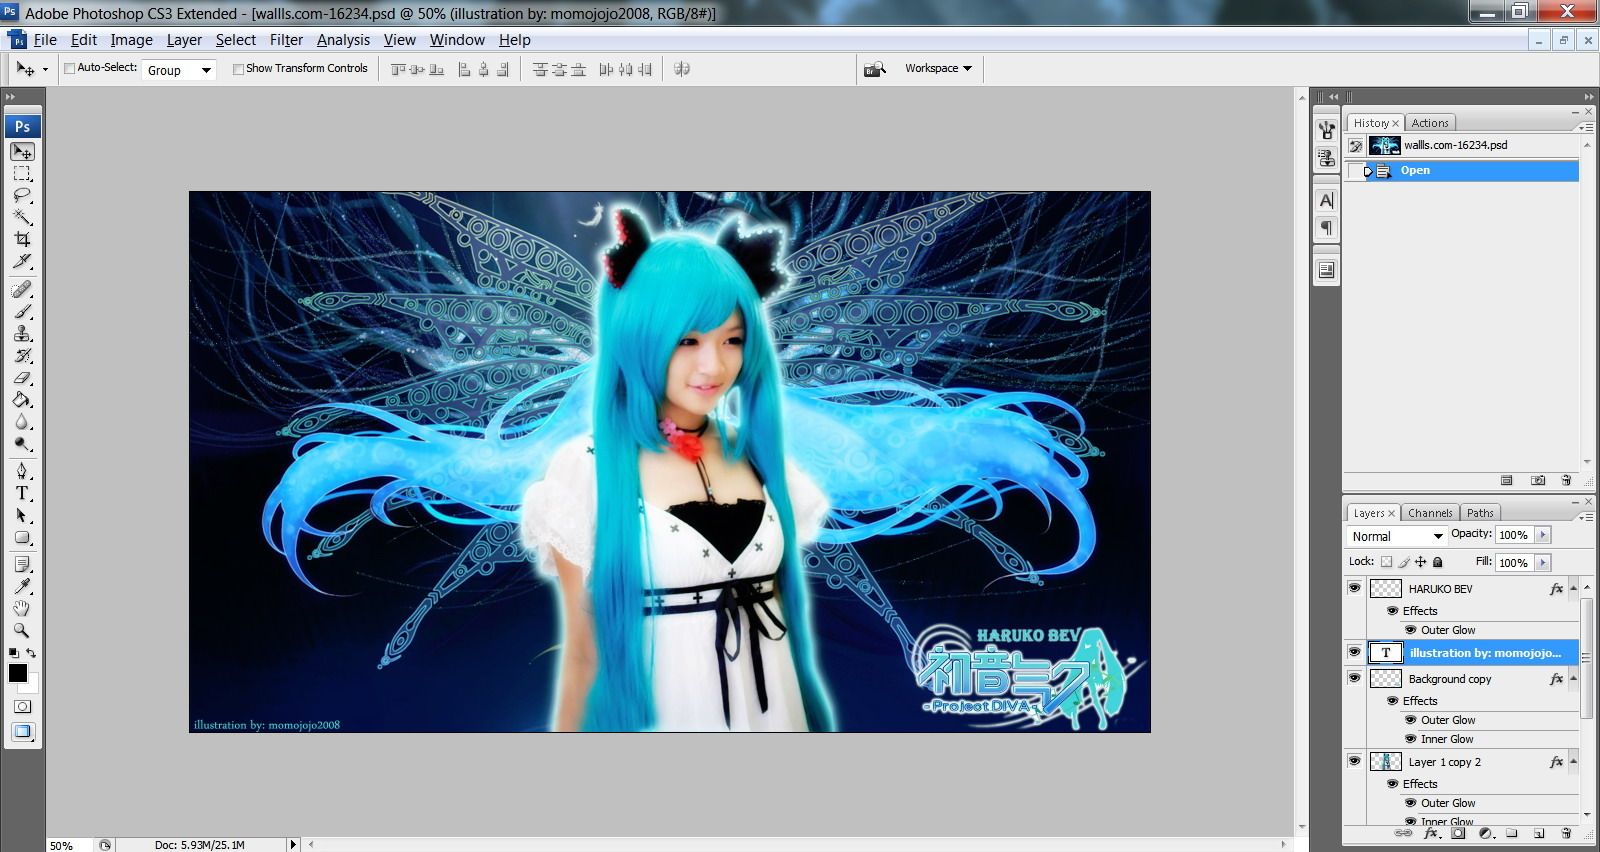Swap foreground and background colors
The image size is (1600, 852).
[31, 653]
